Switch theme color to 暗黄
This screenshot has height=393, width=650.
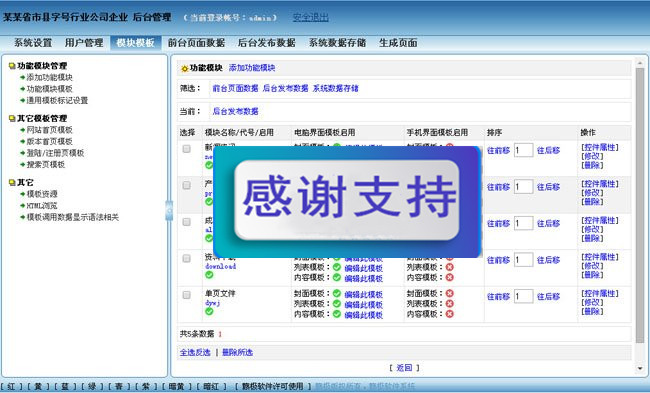[176, 386]
